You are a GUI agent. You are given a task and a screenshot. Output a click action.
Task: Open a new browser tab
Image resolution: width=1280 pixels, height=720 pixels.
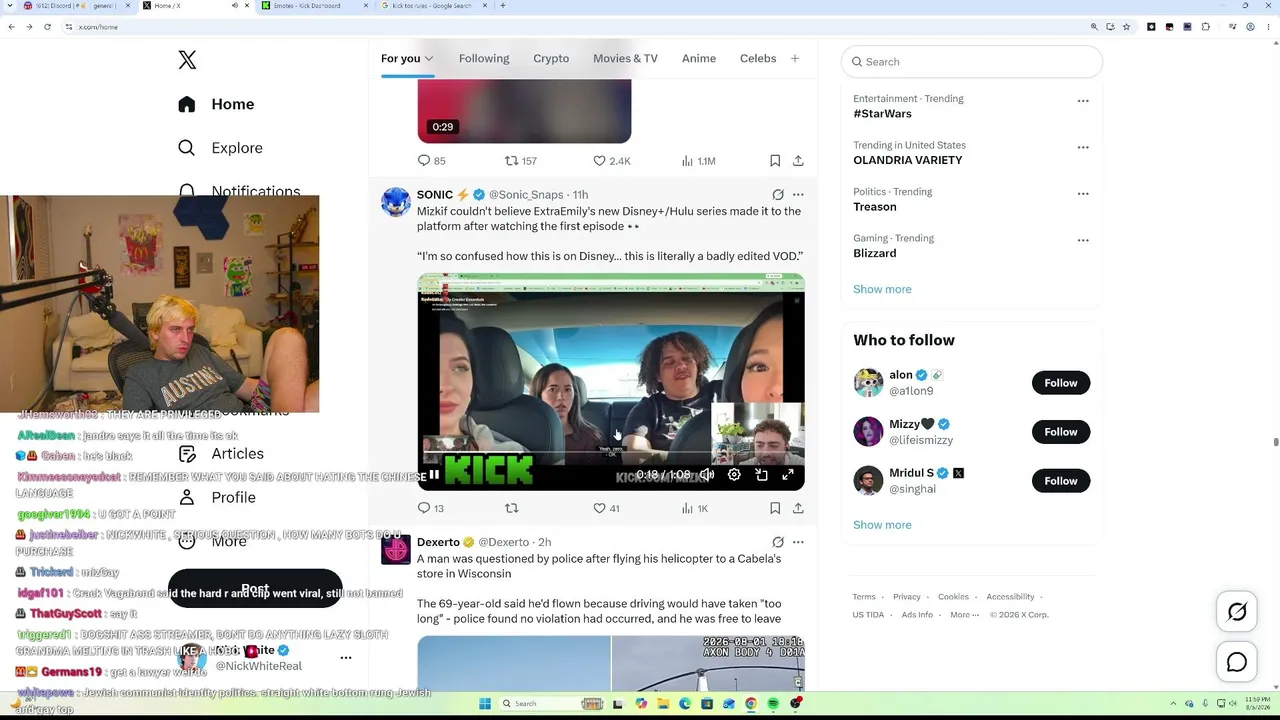[x=502, y=6]
